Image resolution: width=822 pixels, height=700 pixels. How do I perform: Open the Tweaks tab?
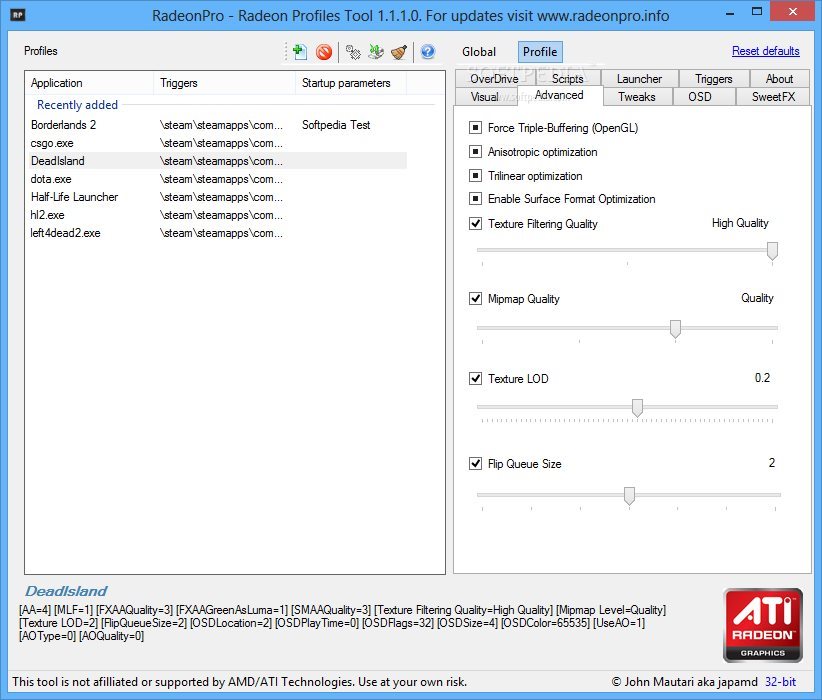pos(636,96)
